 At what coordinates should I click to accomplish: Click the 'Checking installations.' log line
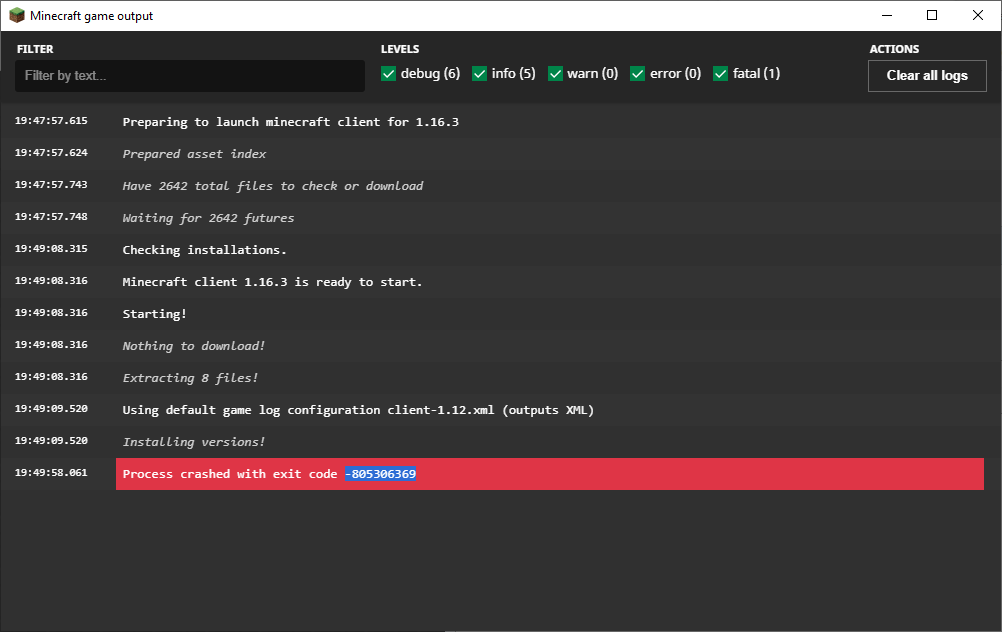pos(204,250)
